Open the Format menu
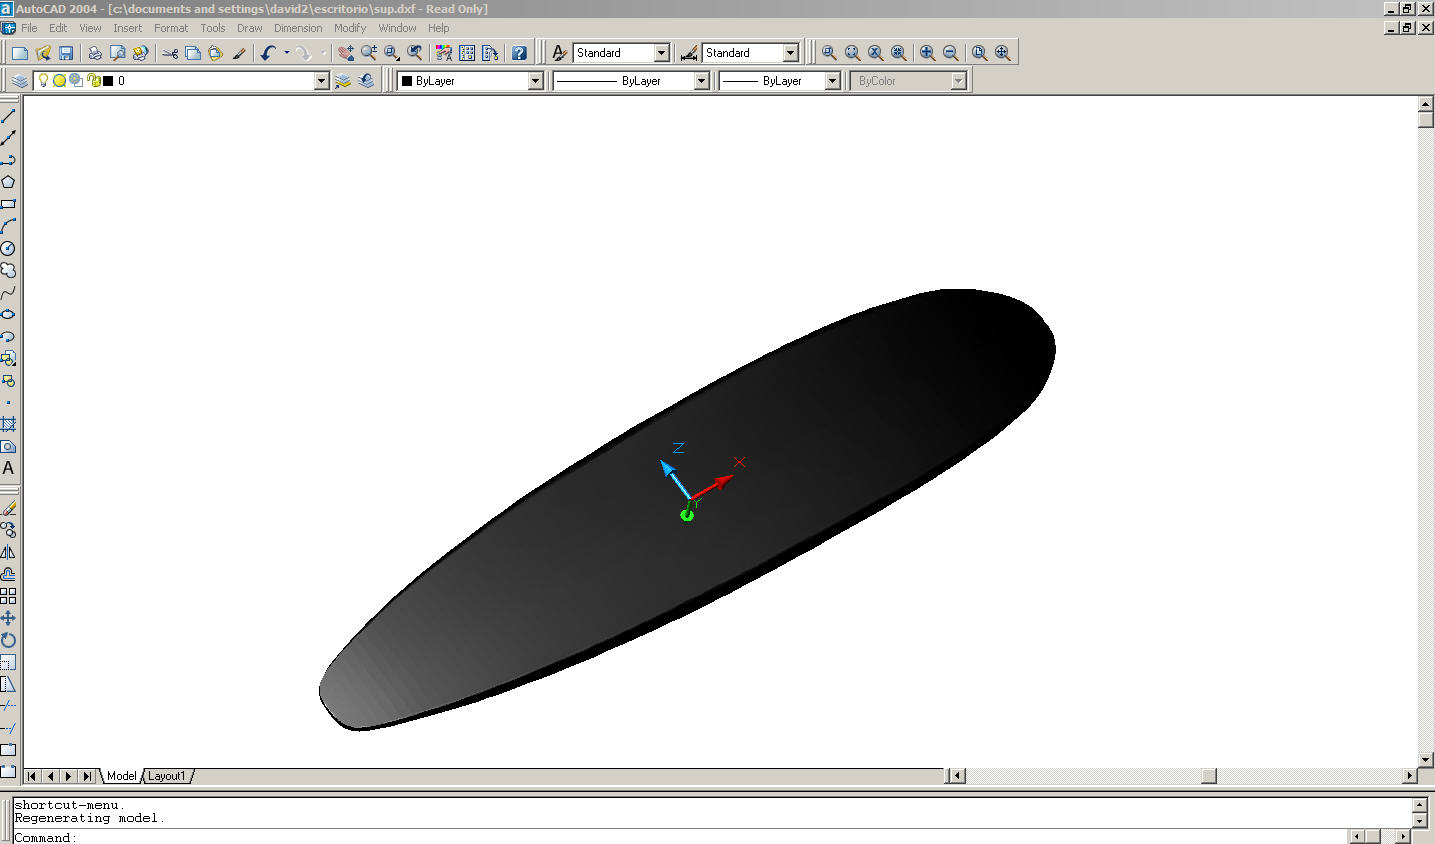1435x844 pixels. coord(171,28)
